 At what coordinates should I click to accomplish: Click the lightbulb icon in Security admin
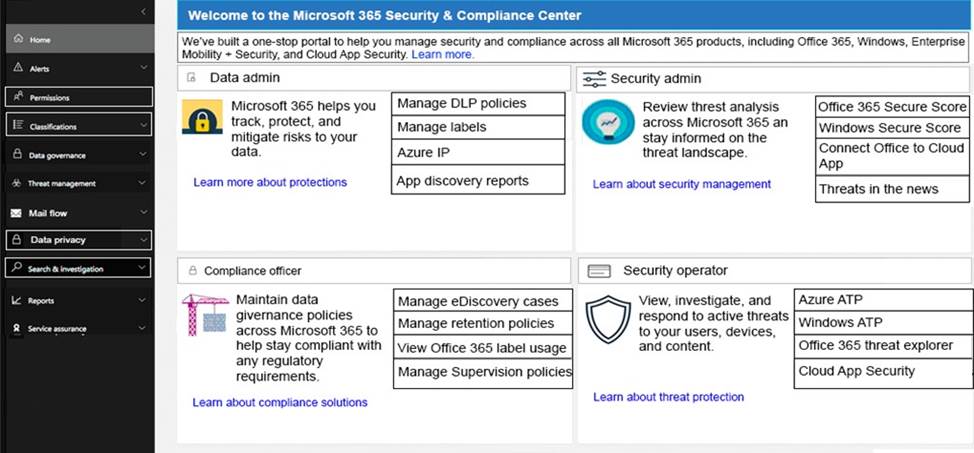608,122
